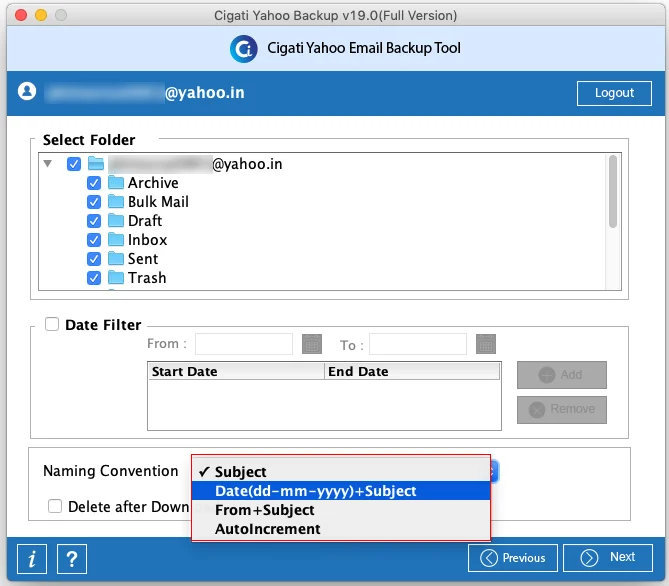Click the Naming Convention dropdown arrow
The height and width of the screenshot is (586, 669).
[x=493, y=472]
